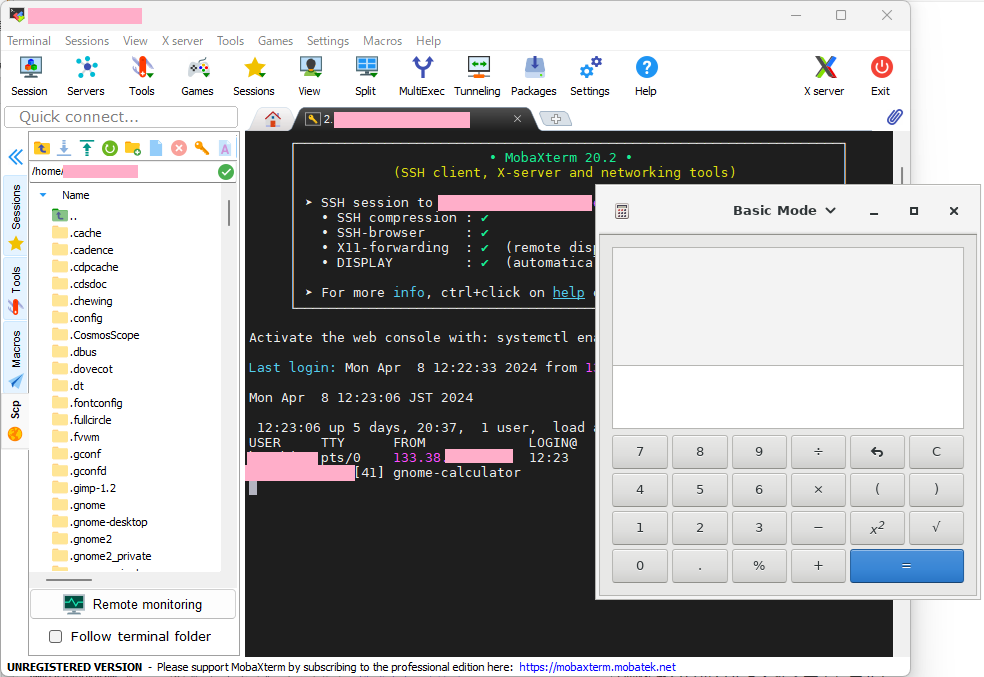Click the percent button in the calculator
This screenshot has width=984, height=677.
pyautogui.click(x=759, y=566)
